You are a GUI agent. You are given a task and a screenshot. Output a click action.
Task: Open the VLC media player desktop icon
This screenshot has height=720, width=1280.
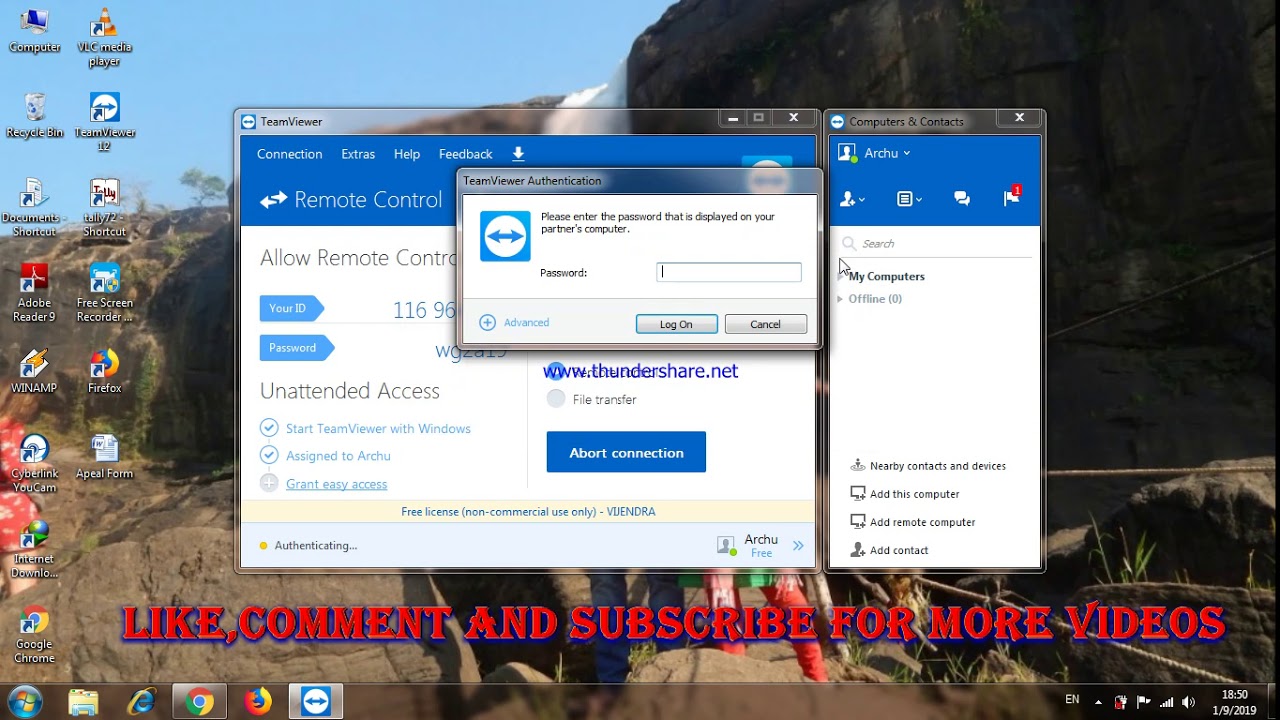coord(104,37)
